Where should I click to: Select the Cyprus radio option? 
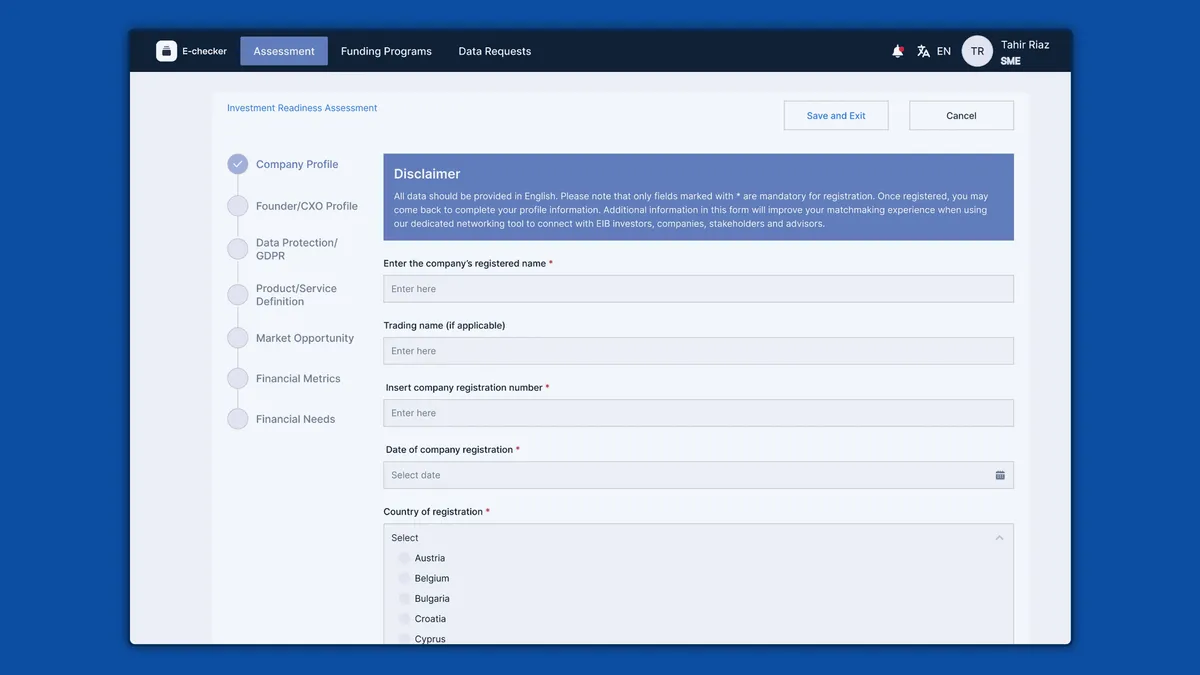point(404,639)
